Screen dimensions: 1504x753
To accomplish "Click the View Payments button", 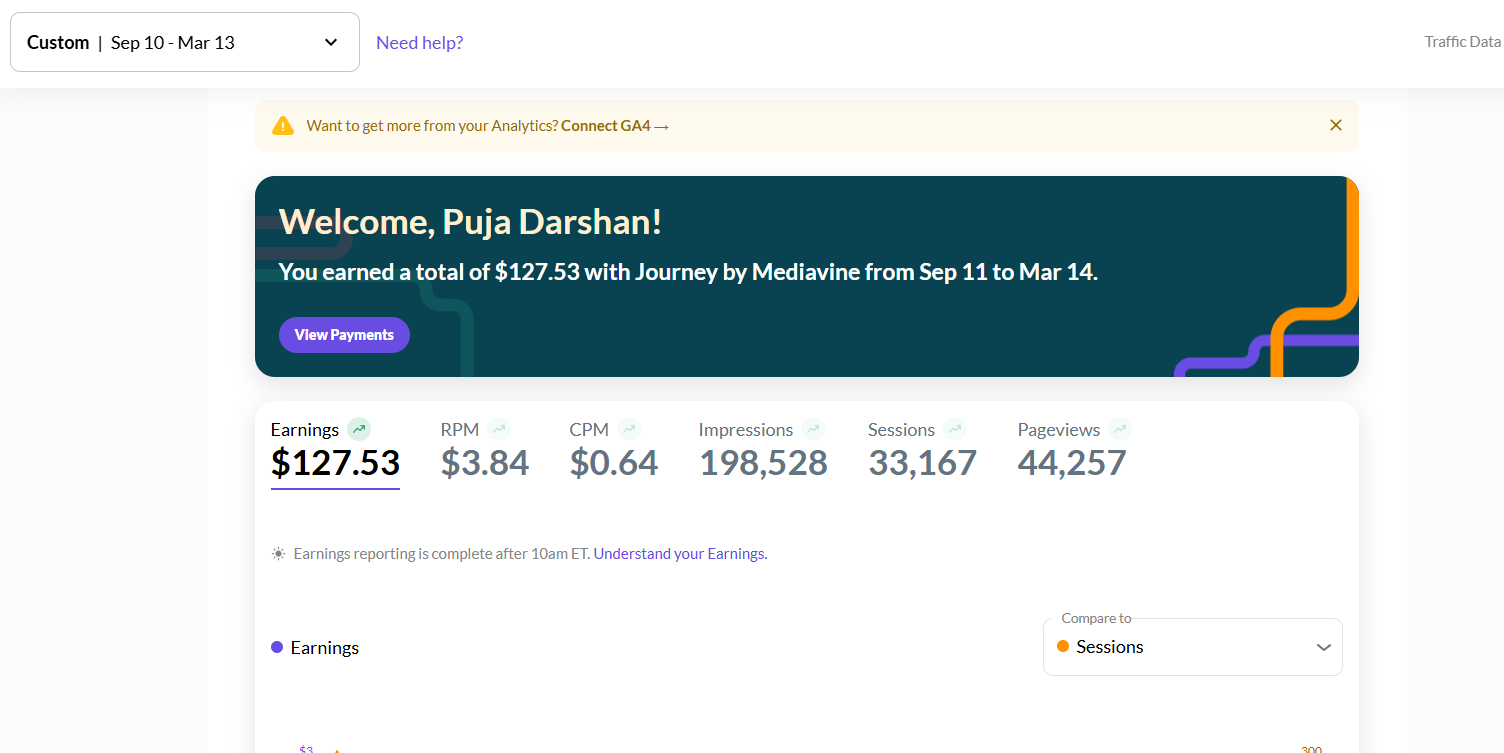I will (344, 335).
